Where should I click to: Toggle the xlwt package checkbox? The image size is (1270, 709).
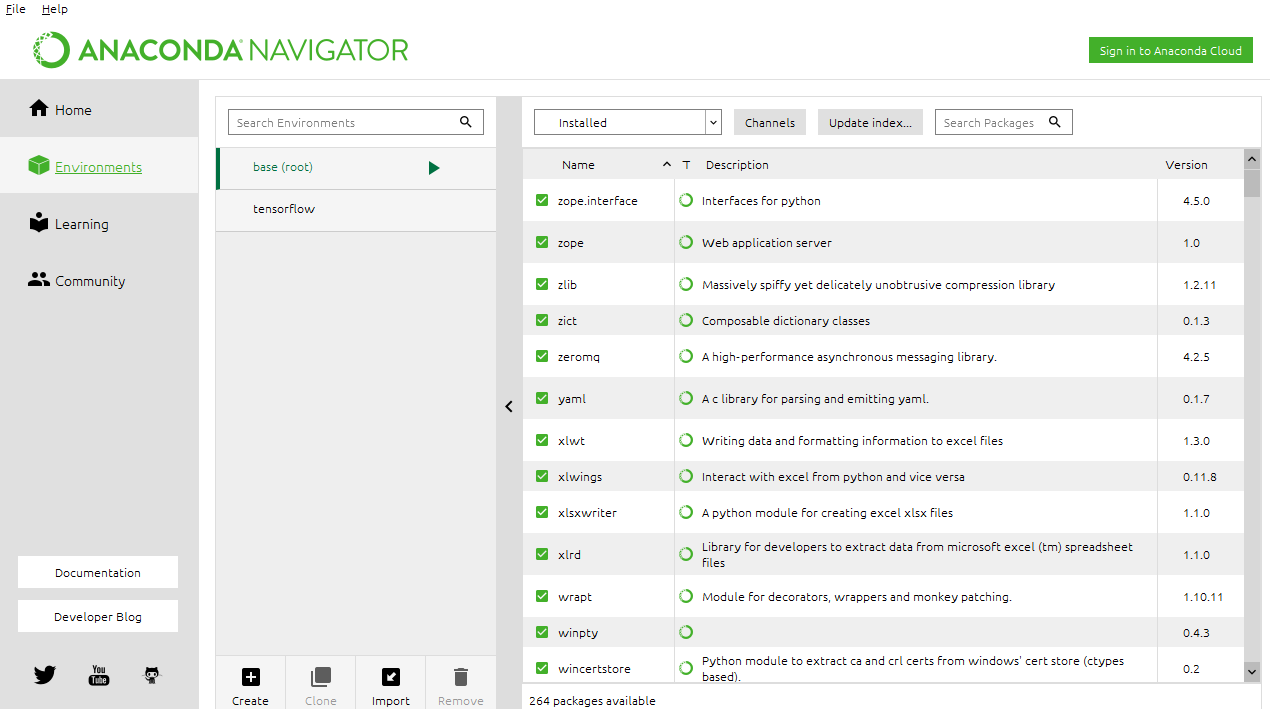coord(542,440)
